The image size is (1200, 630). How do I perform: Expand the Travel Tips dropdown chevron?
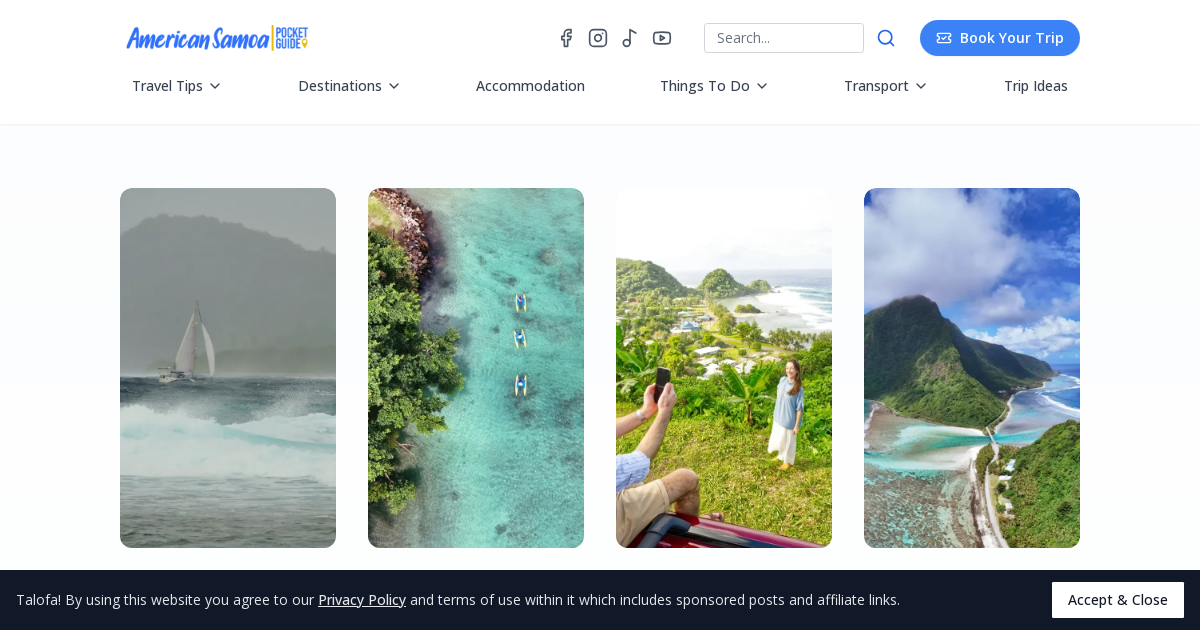(x=215, y=86)
